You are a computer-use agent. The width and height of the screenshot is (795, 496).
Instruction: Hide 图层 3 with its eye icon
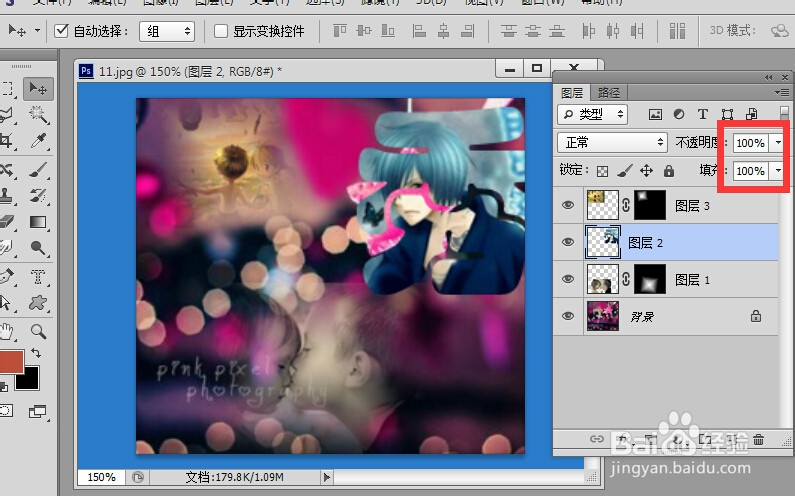tap(568, 205)
